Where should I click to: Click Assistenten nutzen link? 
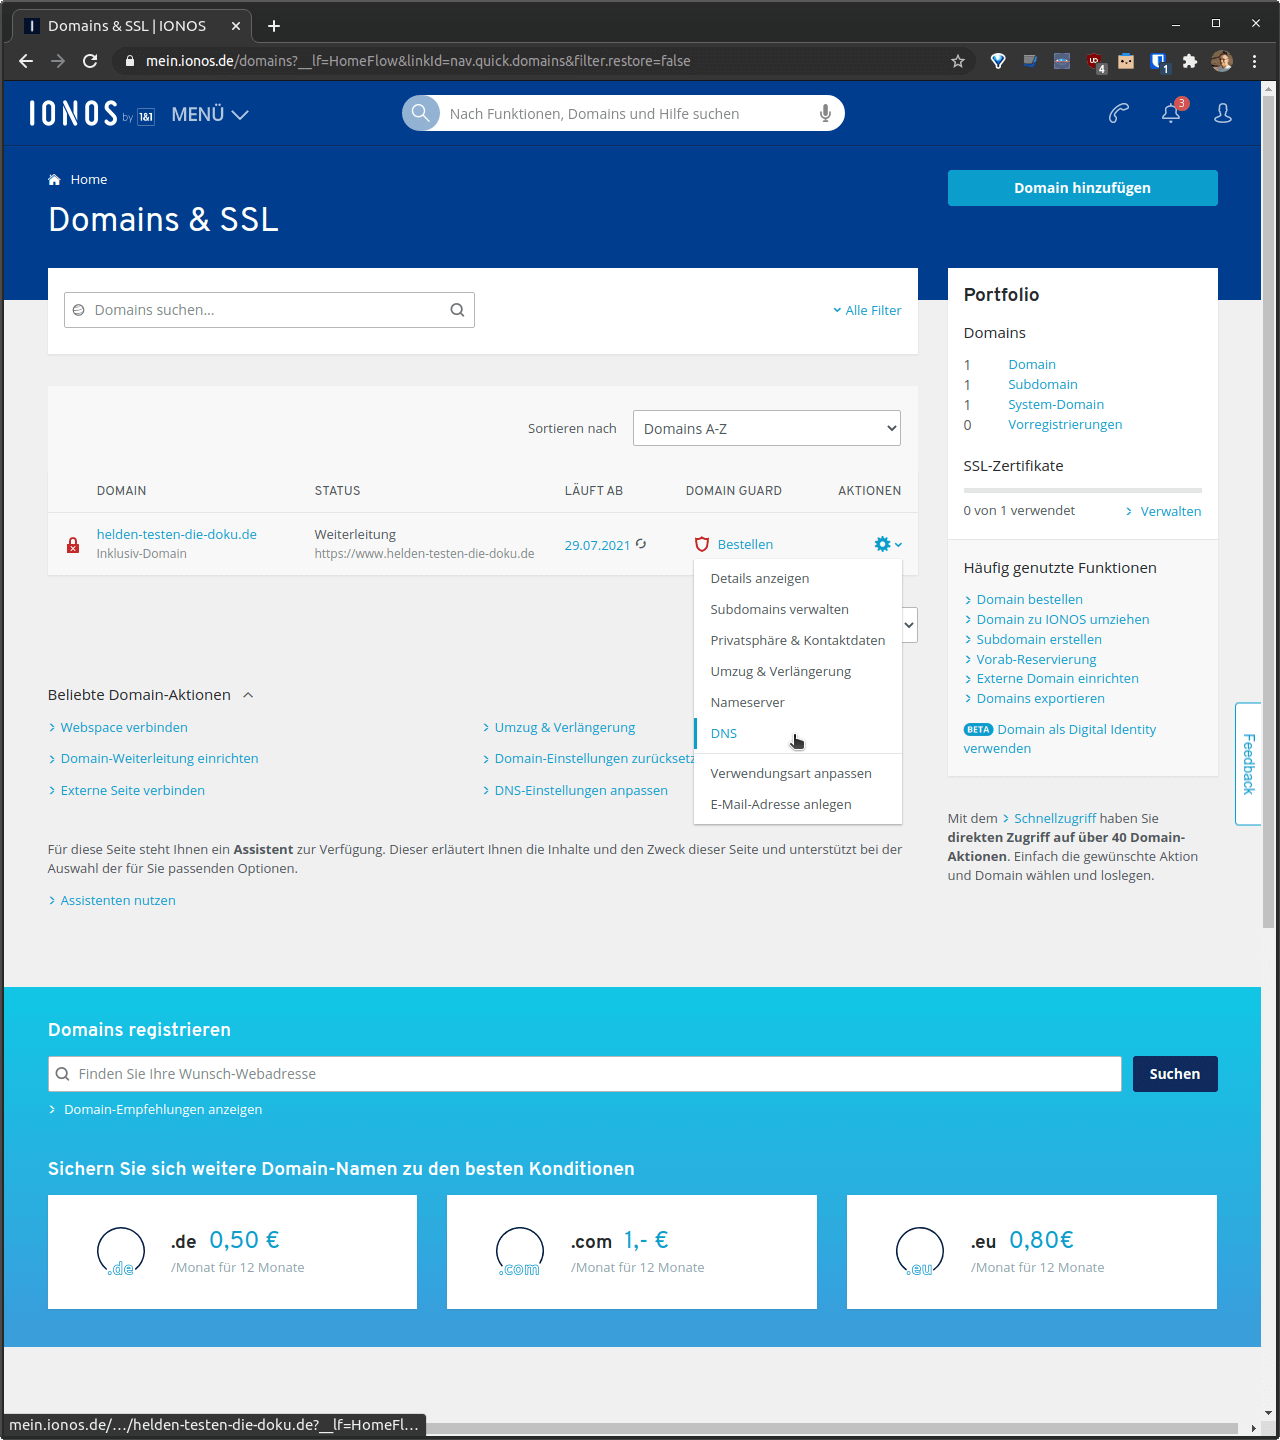118,900
